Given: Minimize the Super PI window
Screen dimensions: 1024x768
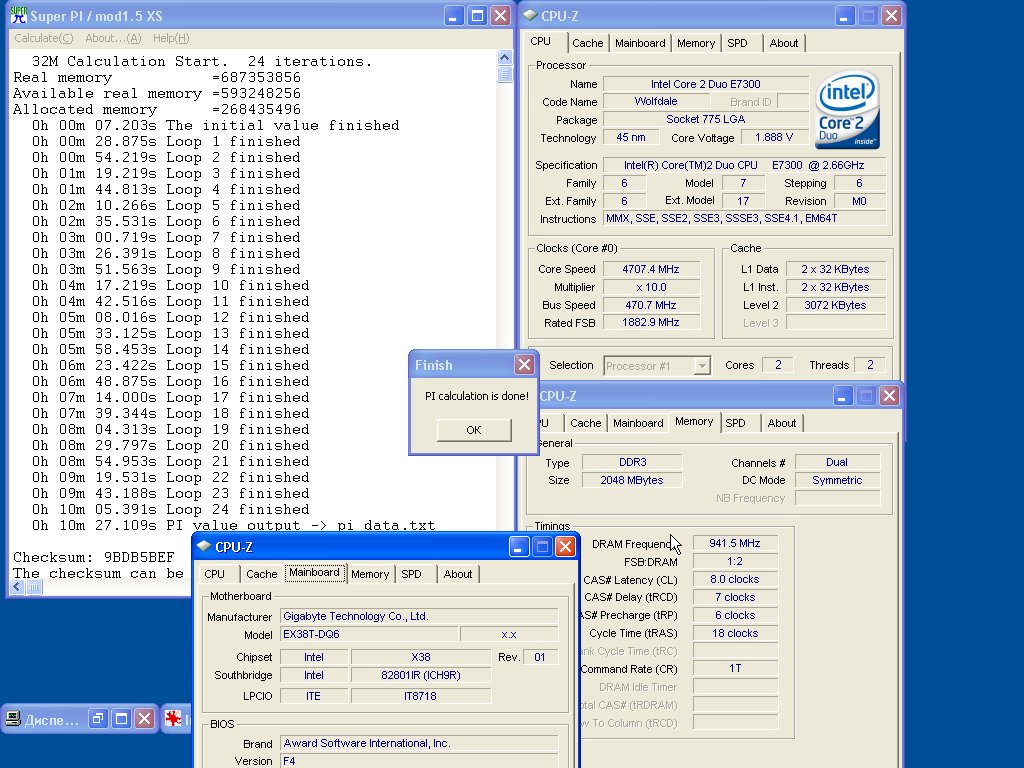Looking at the screenshot, I should (x=454, y=16).
